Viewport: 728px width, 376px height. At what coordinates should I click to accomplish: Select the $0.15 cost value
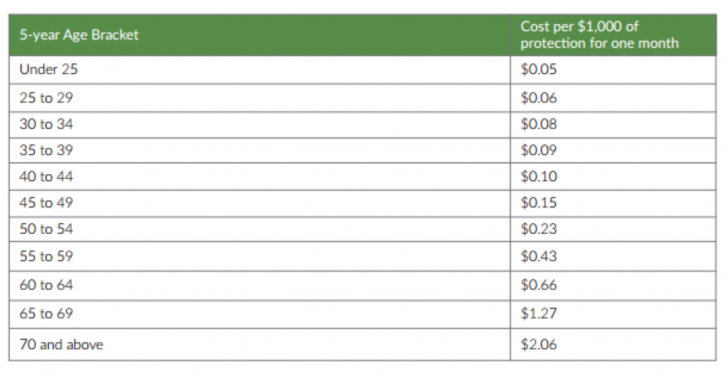click(x=539, y=203)
